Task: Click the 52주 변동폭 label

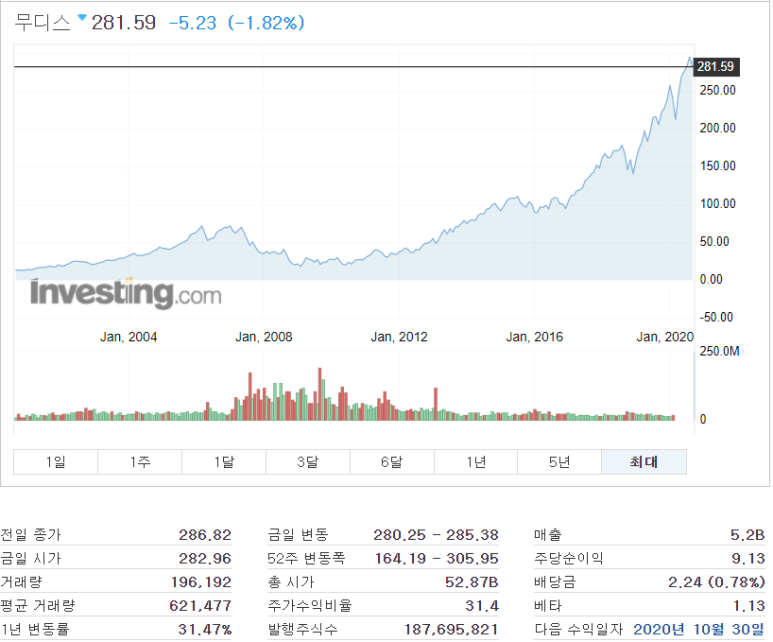Action: click(306, 559)
